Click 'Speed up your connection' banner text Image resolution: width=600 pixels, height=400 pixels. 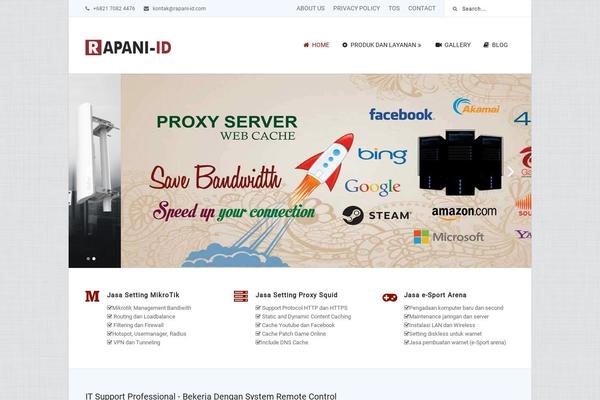(x=234, y=211)
